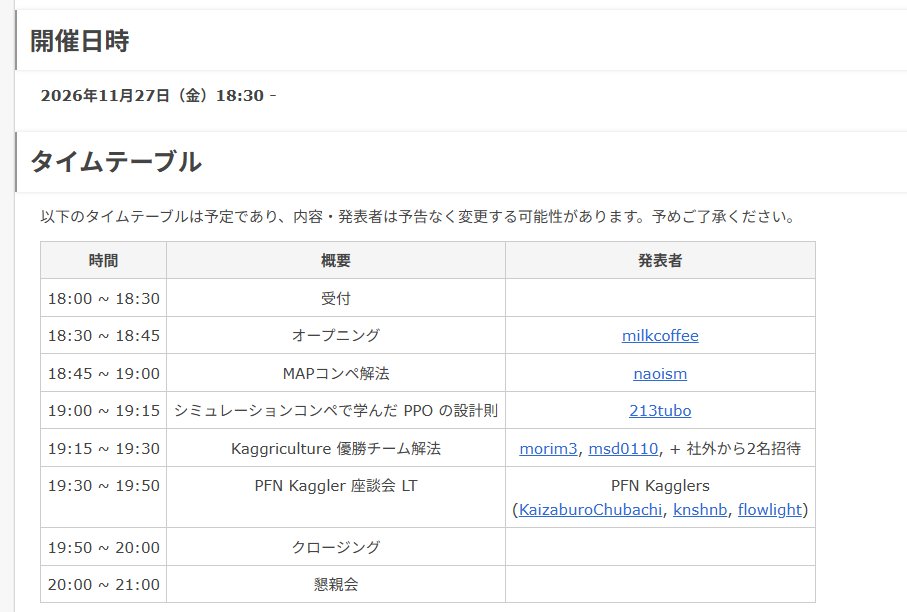Click the 18:00 ~ 18:30 time cell
This screenshot has height=612, width=907.
pos(104,298)
